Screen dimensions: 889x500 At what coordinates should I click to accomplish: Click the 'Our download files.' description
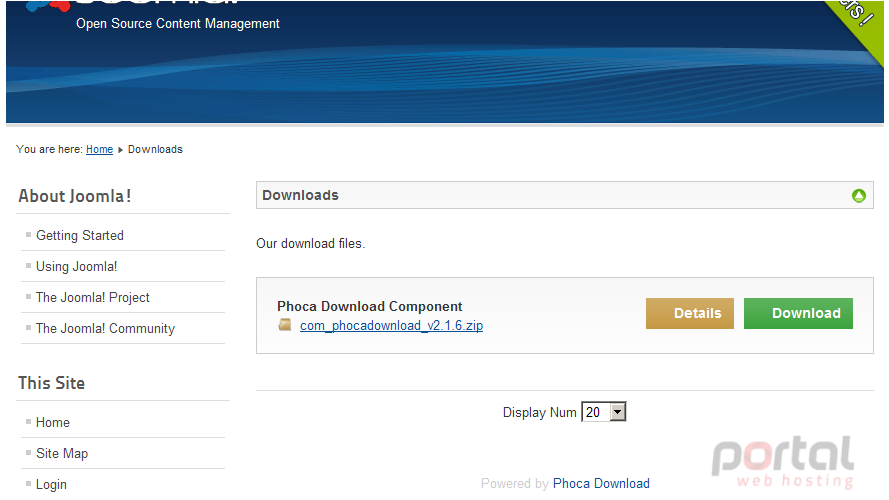point(311,244)
